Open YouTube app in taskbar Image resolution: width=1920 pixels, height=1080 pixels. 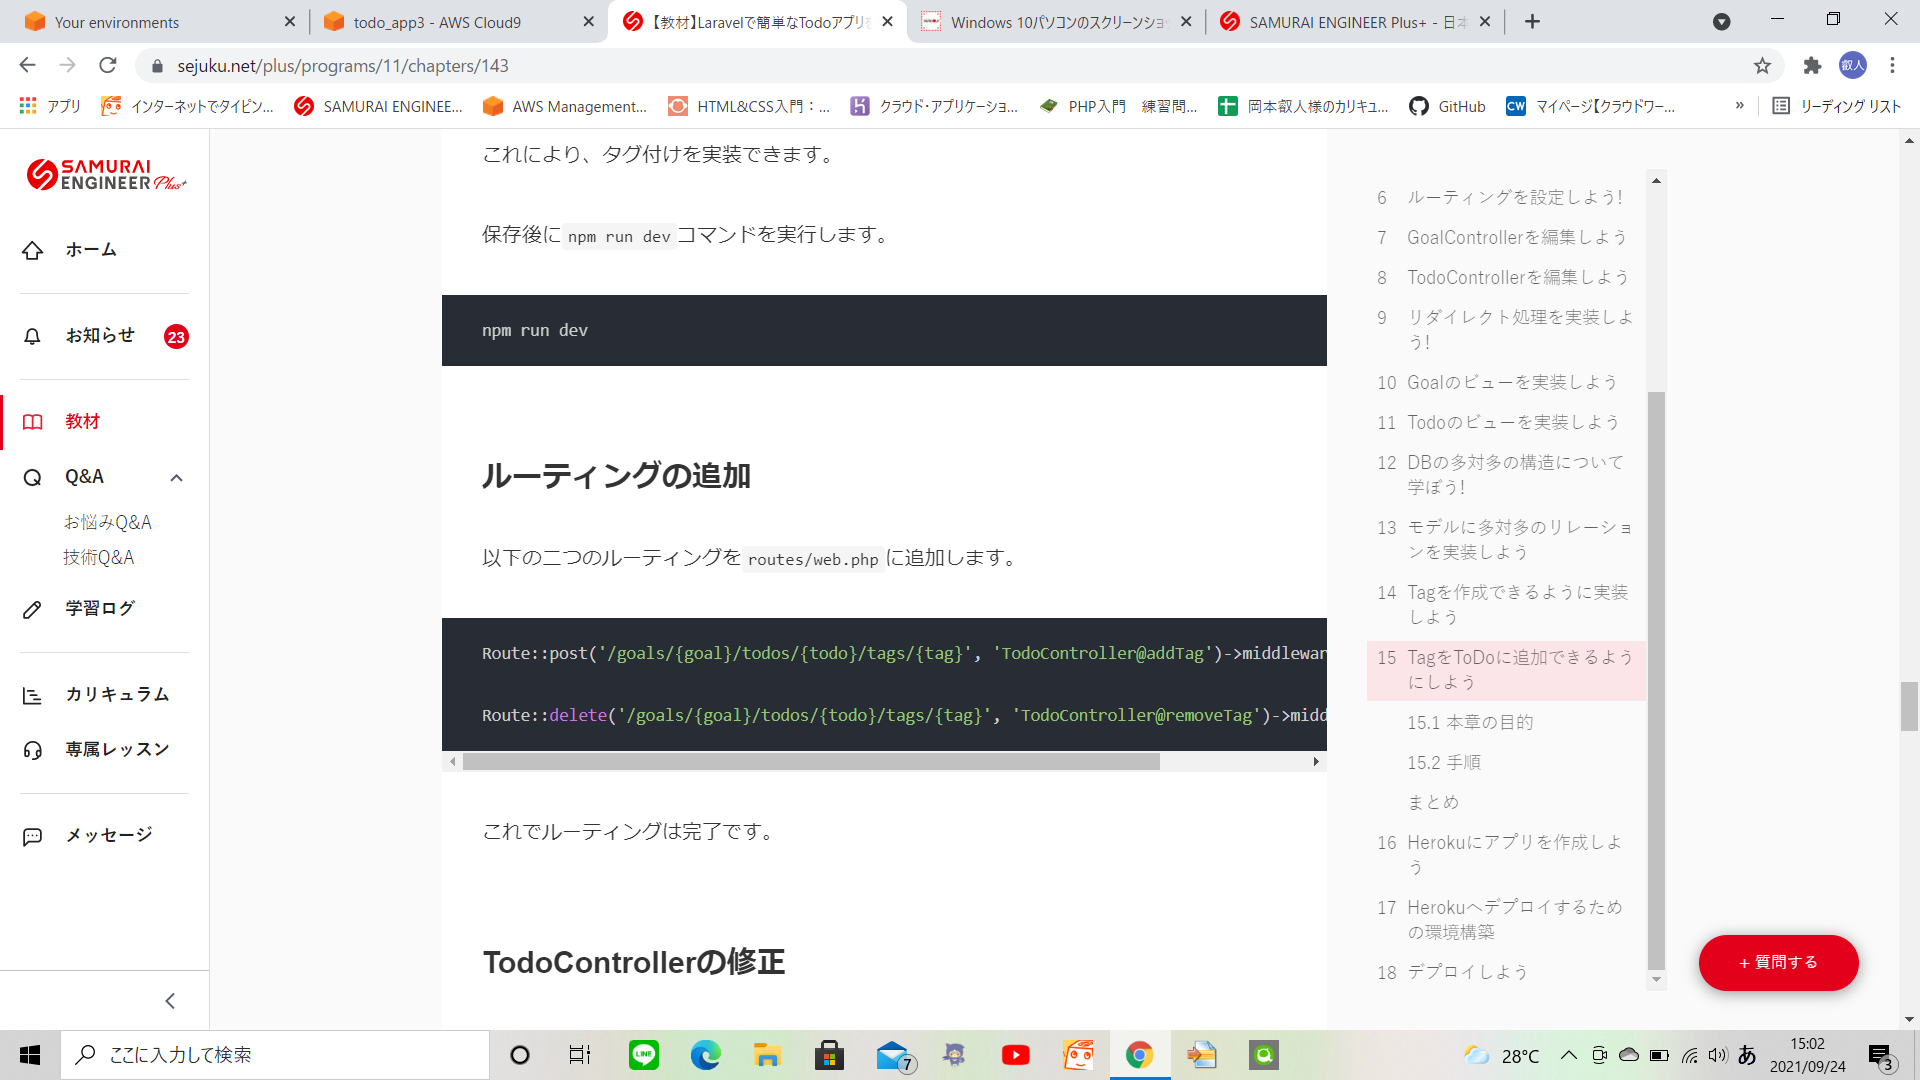(x=1016, y=1055)
